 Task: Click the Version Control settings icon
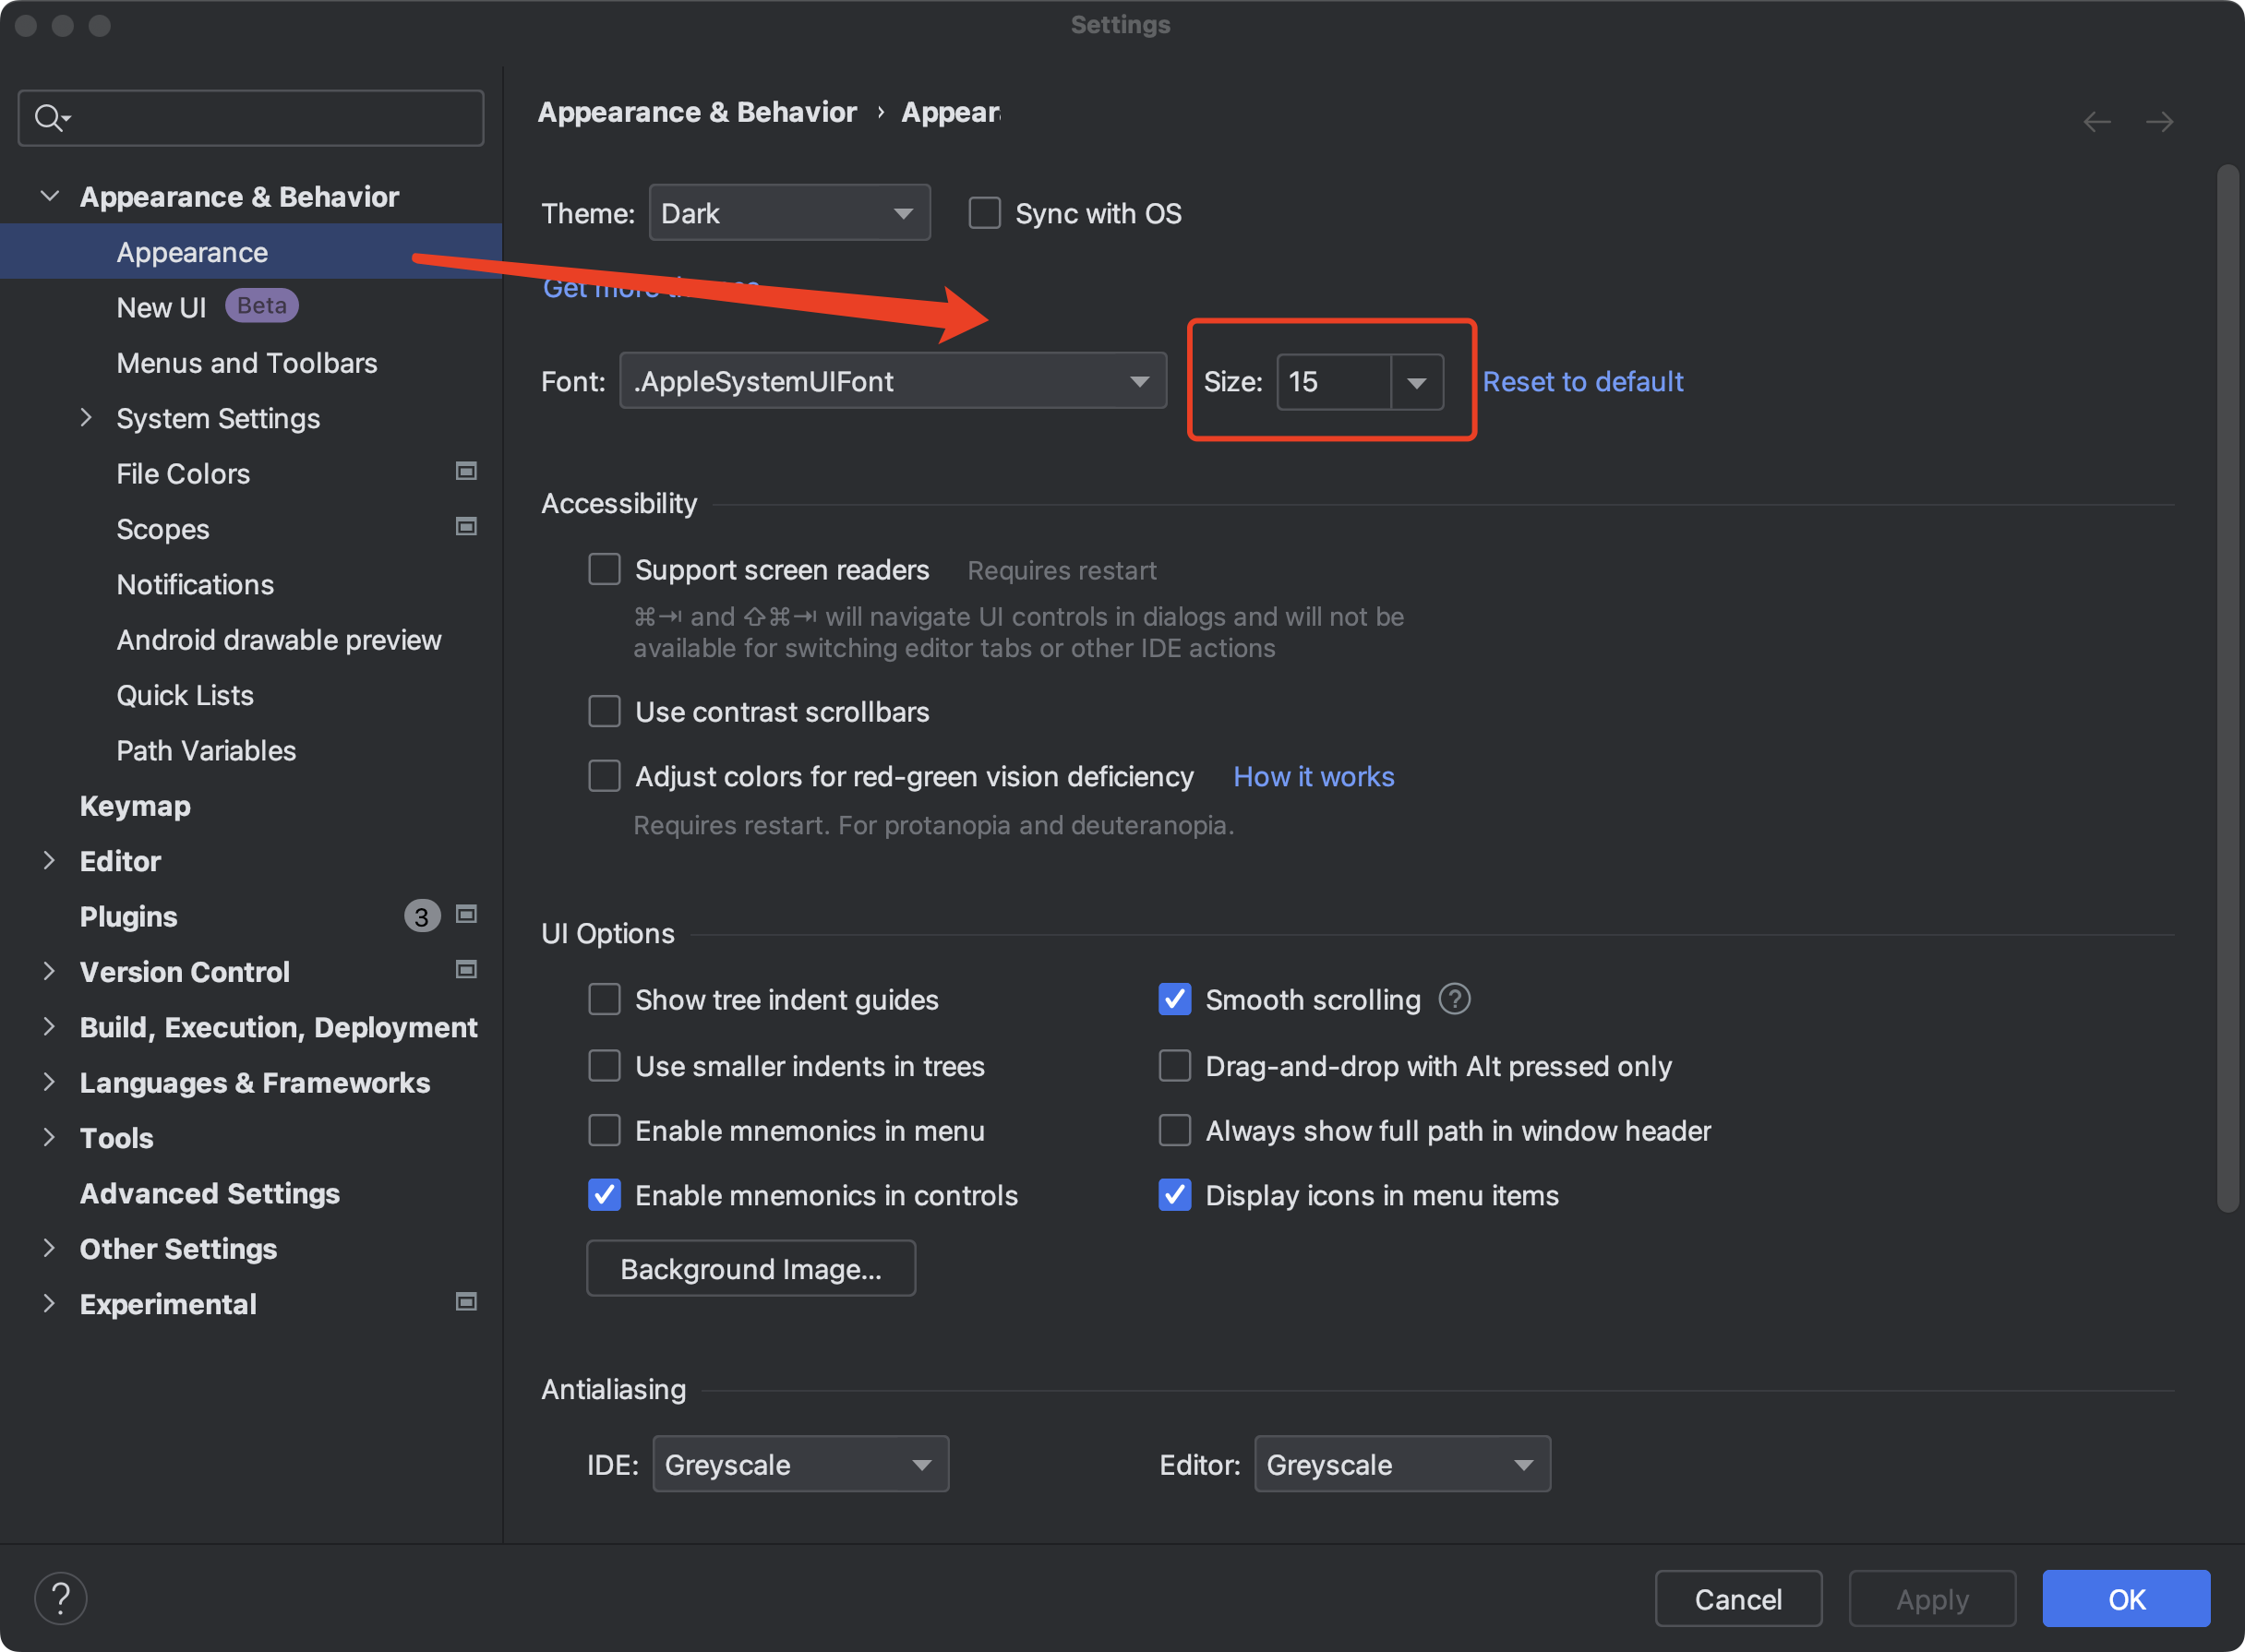click(465, 971)
